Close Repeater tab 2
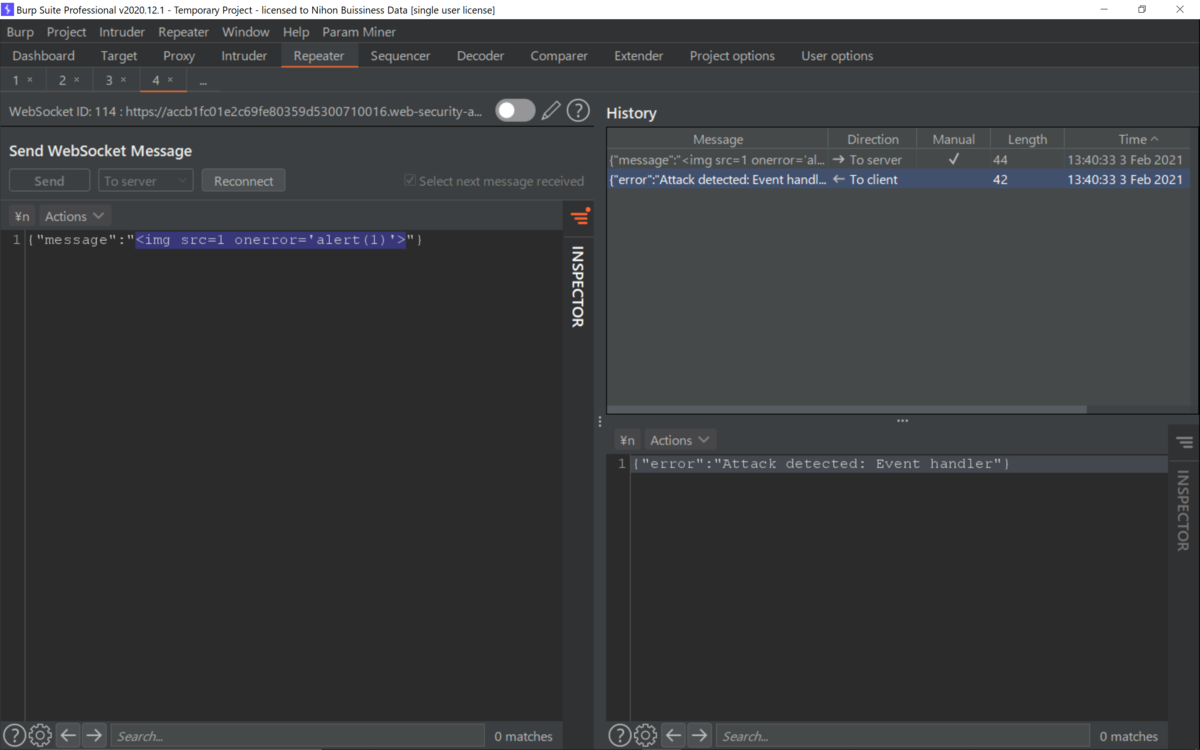The width and height of the screenshot is (1200, 750). point(77,80)
